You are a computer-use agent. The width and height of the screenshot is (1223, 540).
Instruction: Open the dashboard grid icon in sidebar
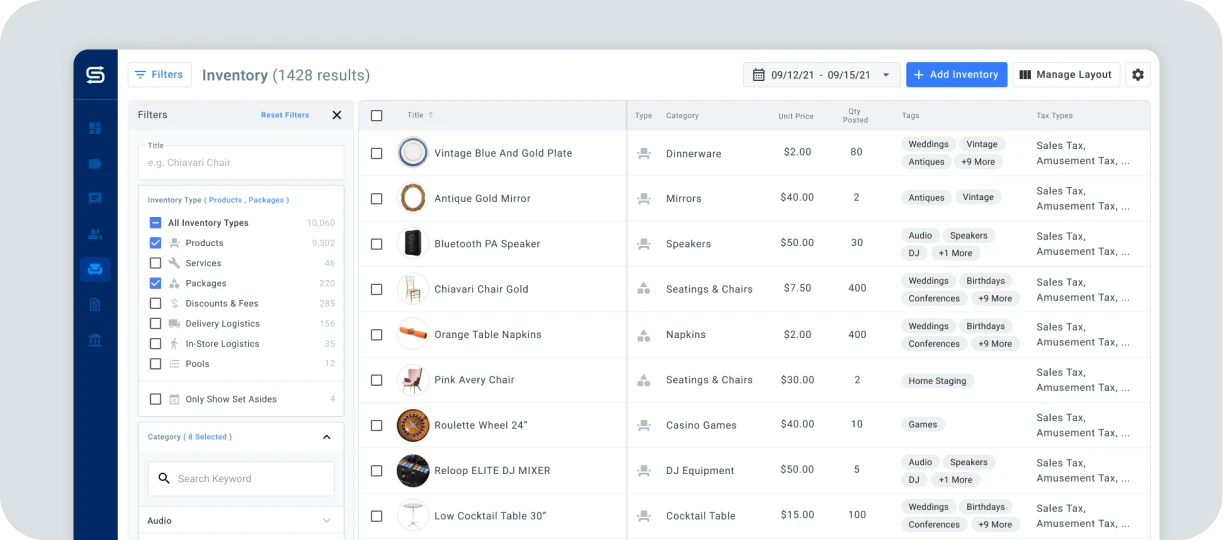(x=95, y=128)
